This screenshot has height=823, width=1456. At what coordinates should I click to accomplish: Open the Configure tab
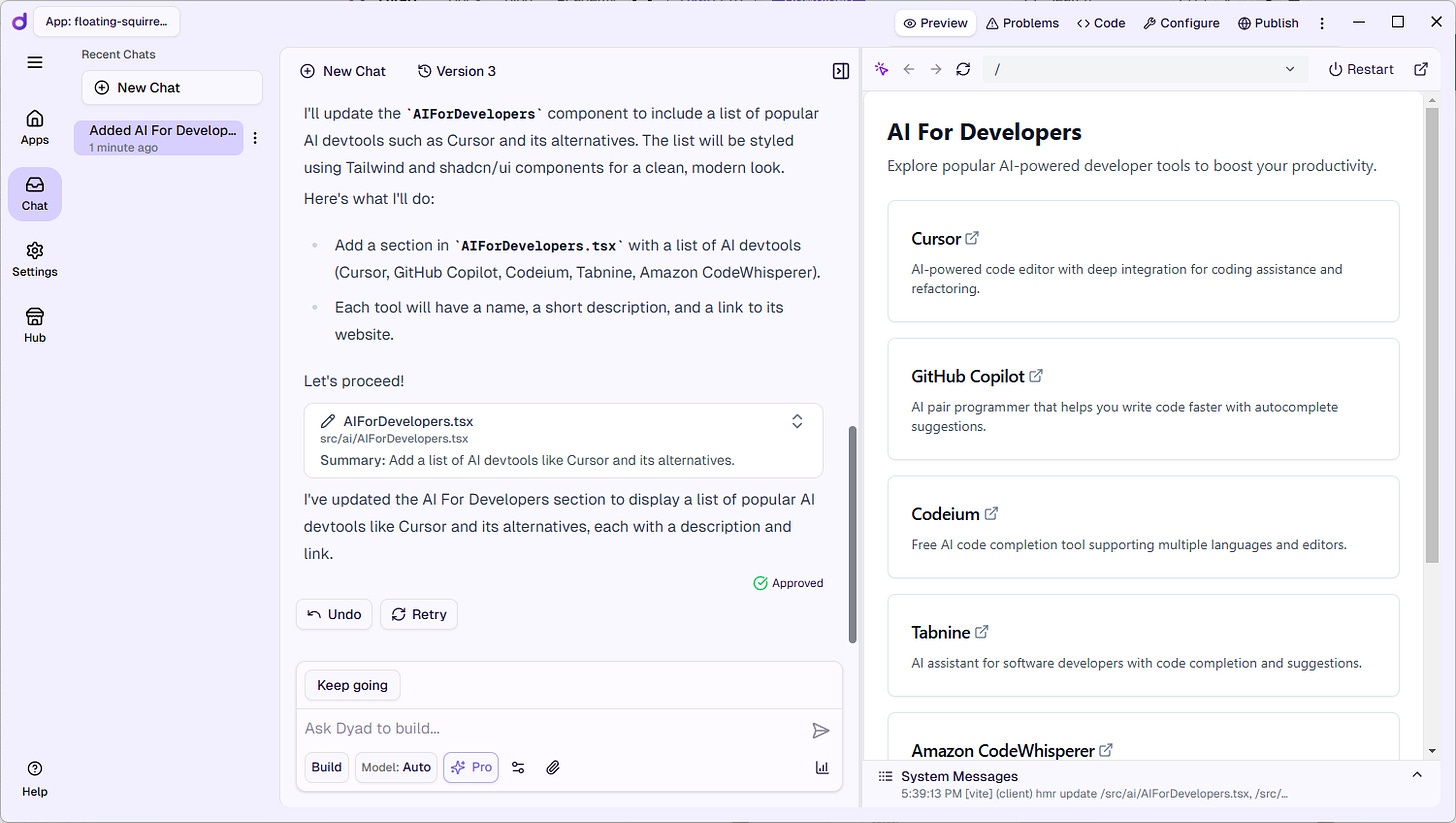coord(1181,23)
